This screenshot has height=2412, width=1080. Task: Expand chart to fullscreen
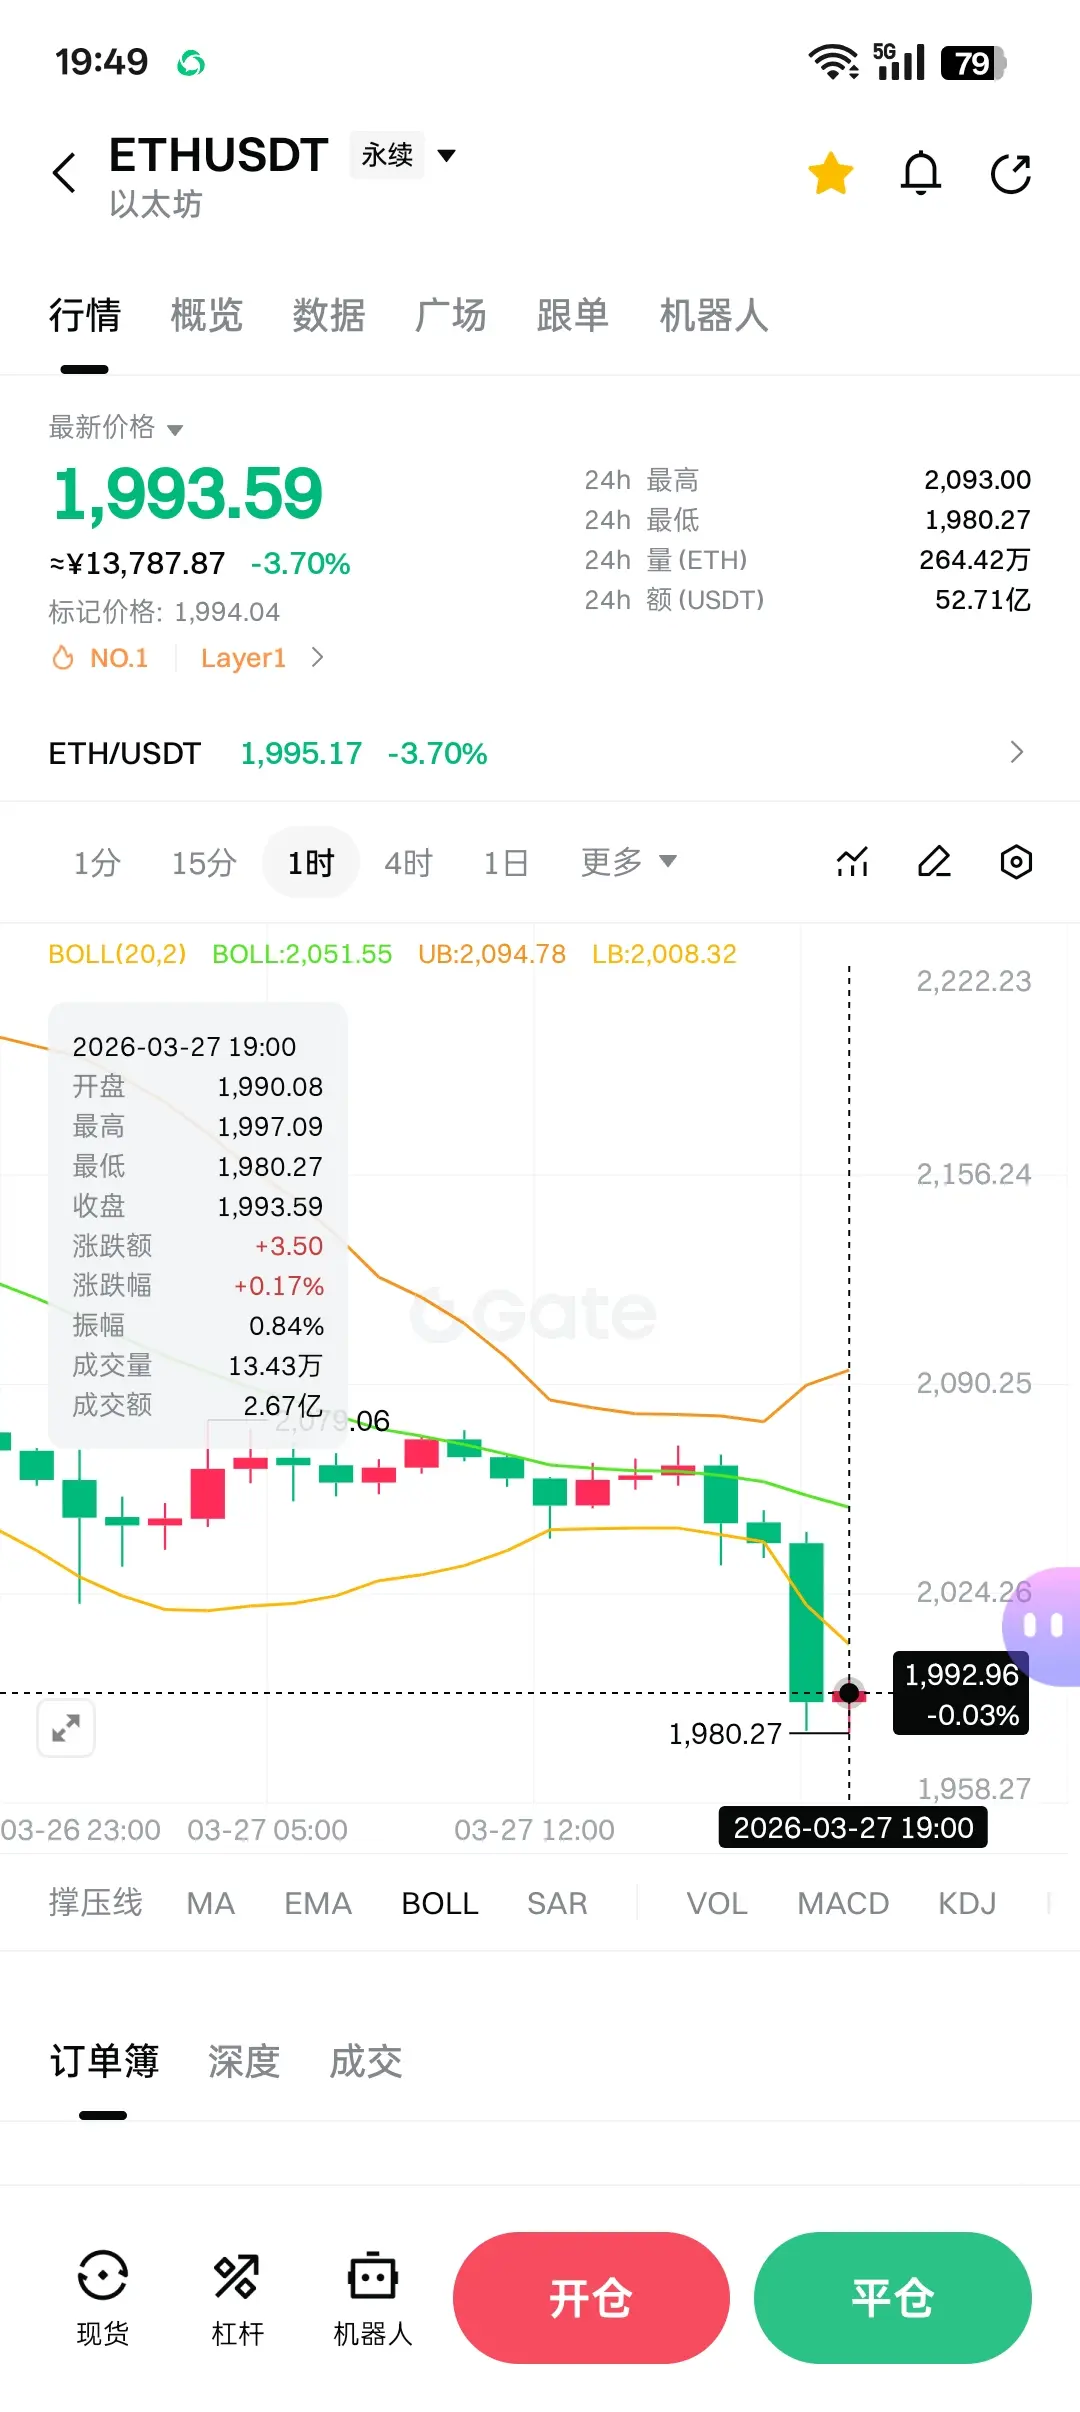pos(66,1727)
